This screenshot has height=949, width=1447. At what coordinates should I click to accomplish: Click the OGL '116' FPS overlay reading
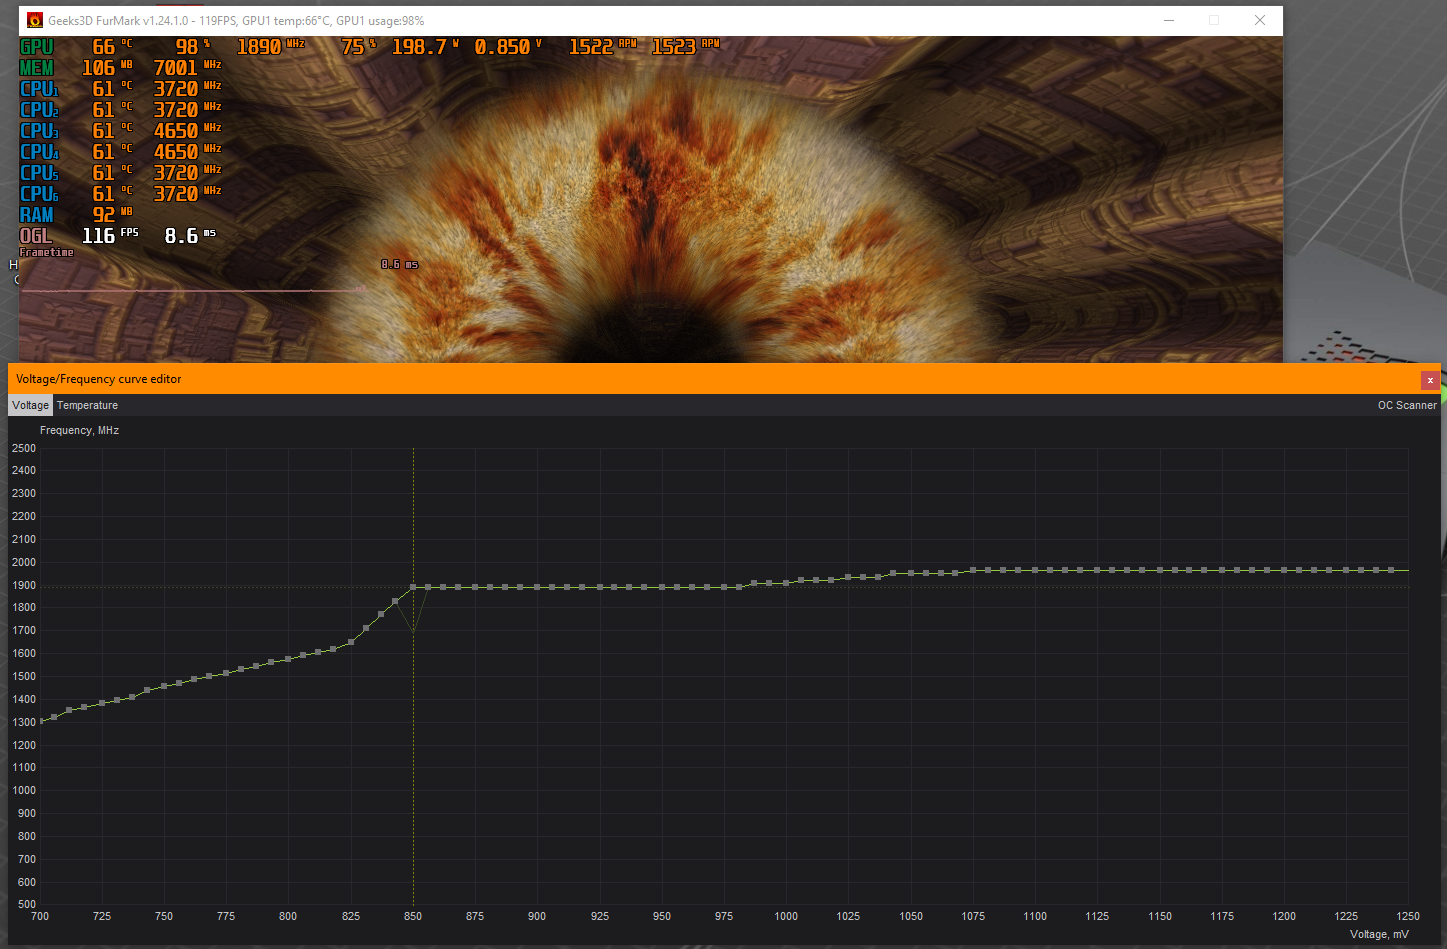(99, 236)
